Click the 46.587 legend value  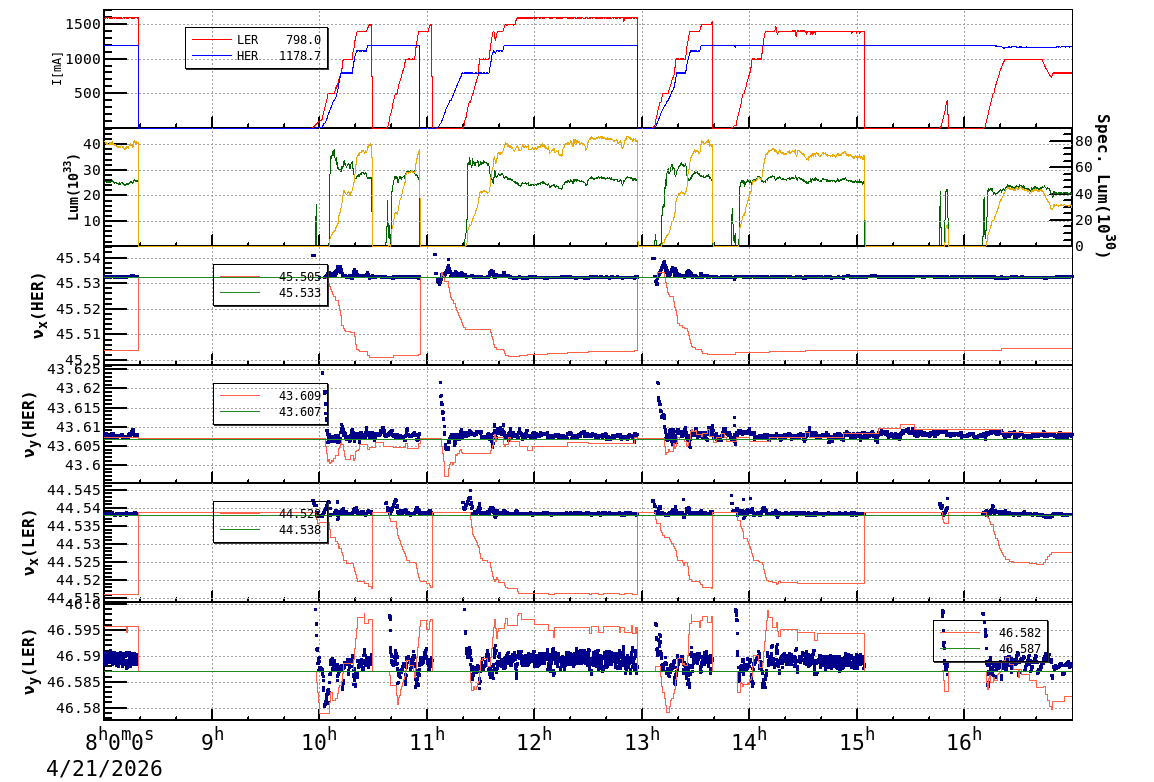[1019, 649]
